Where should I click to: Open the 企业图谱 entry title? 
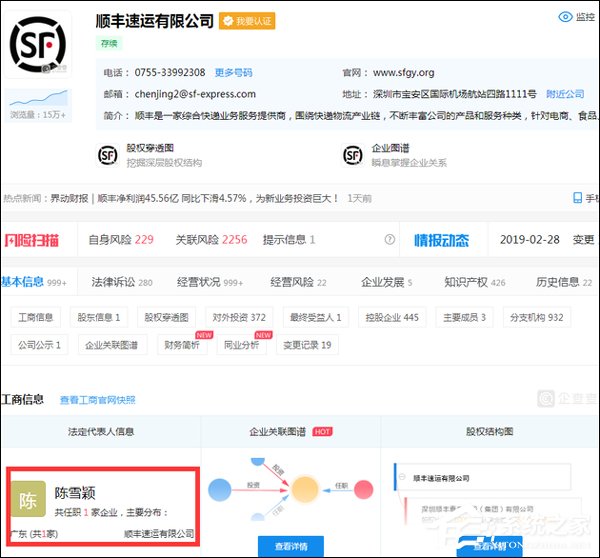(390, 148)
